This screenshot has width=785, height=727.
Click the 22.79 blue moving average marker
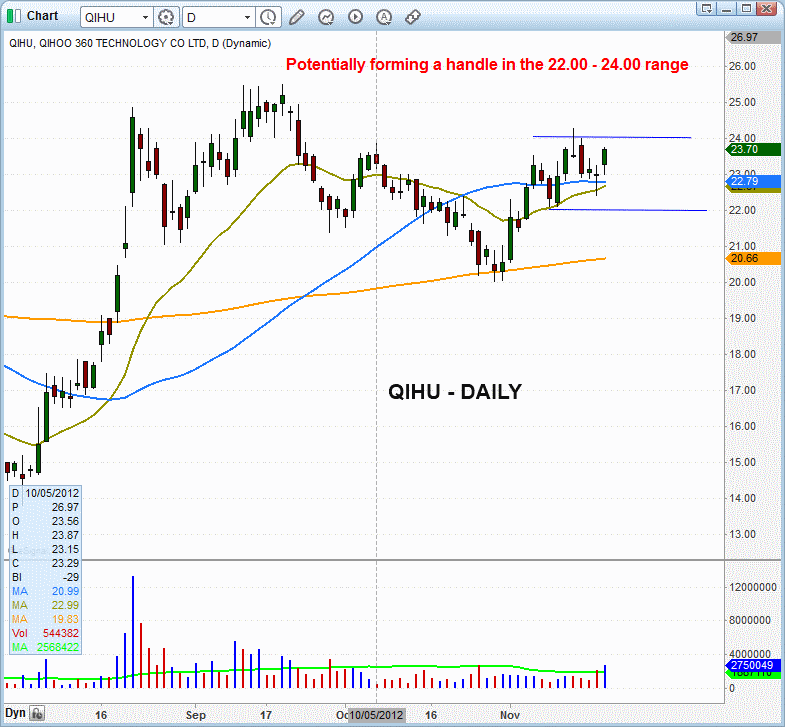click(753, 181)
